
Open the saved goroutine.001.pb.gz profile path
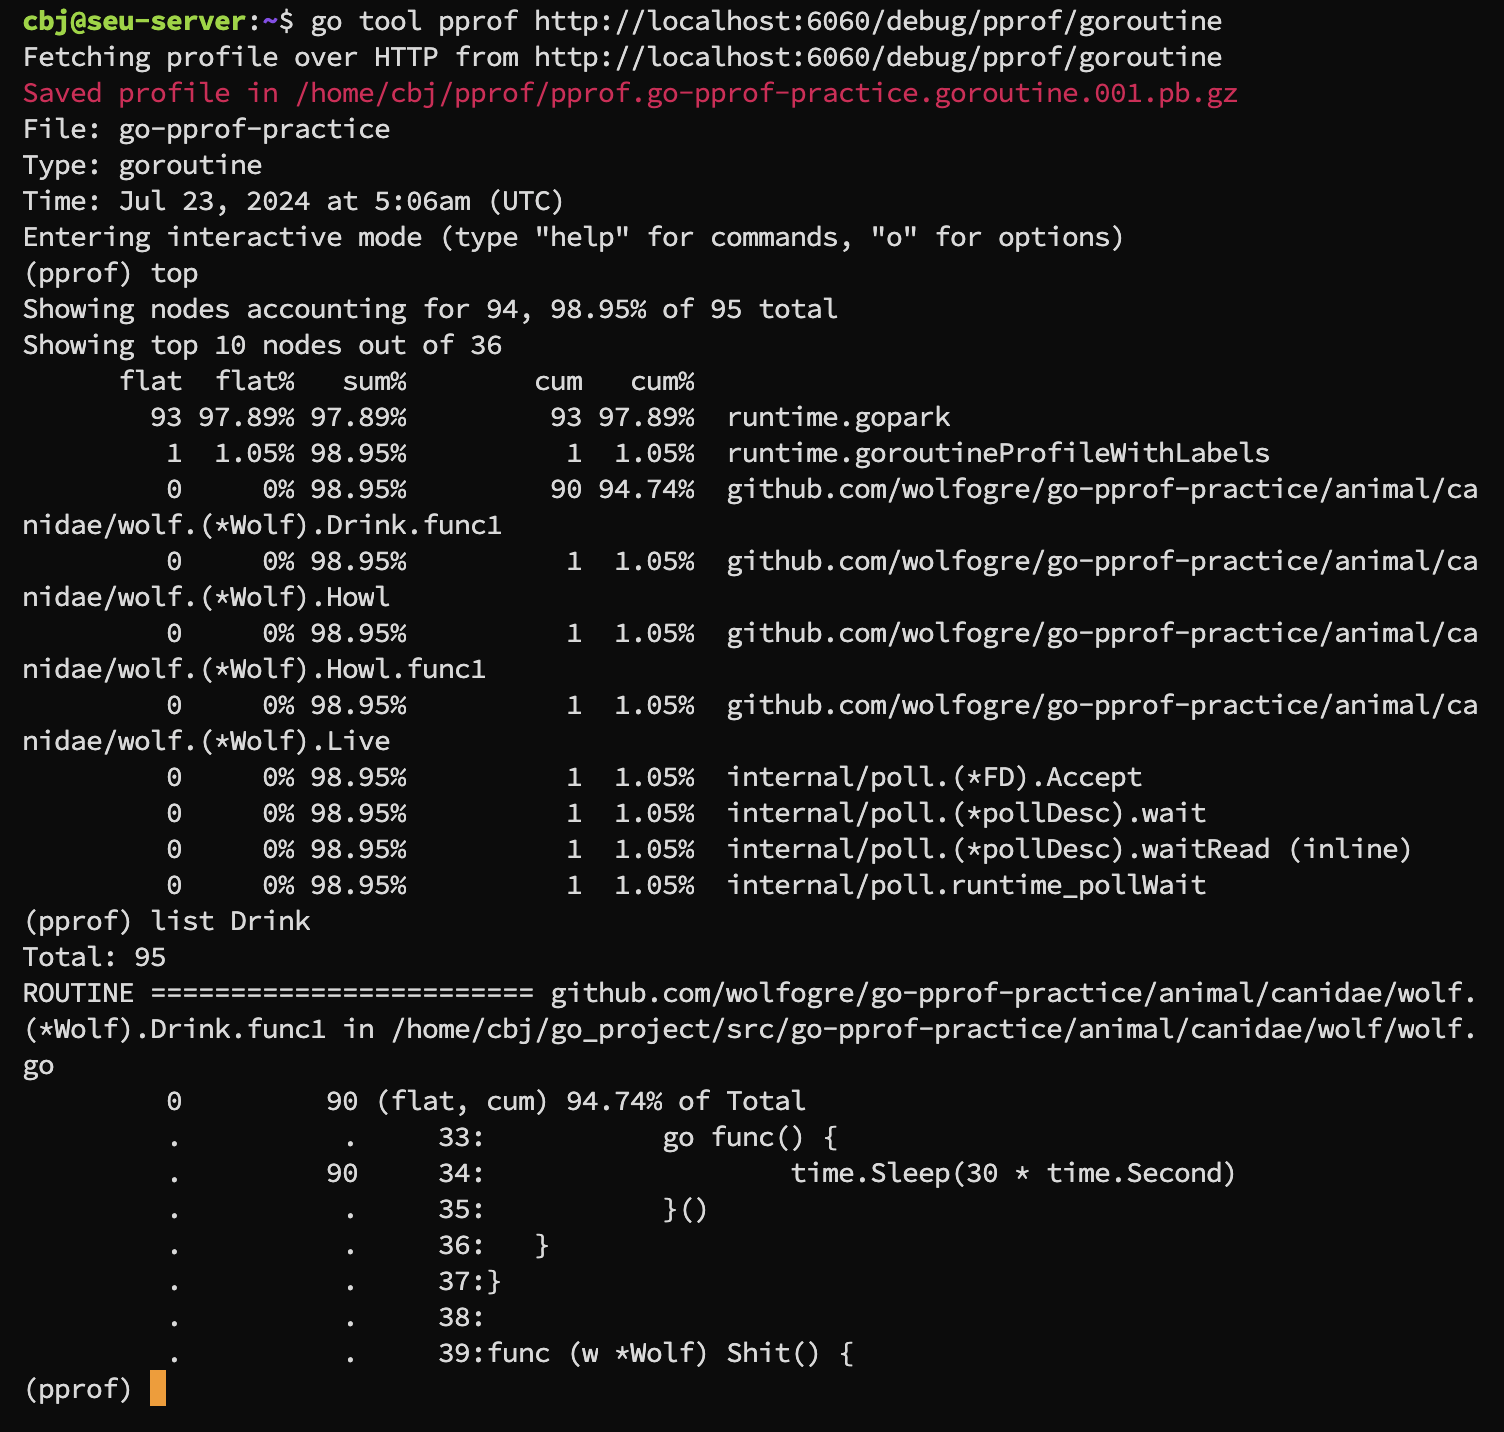(x=766, y=93)
